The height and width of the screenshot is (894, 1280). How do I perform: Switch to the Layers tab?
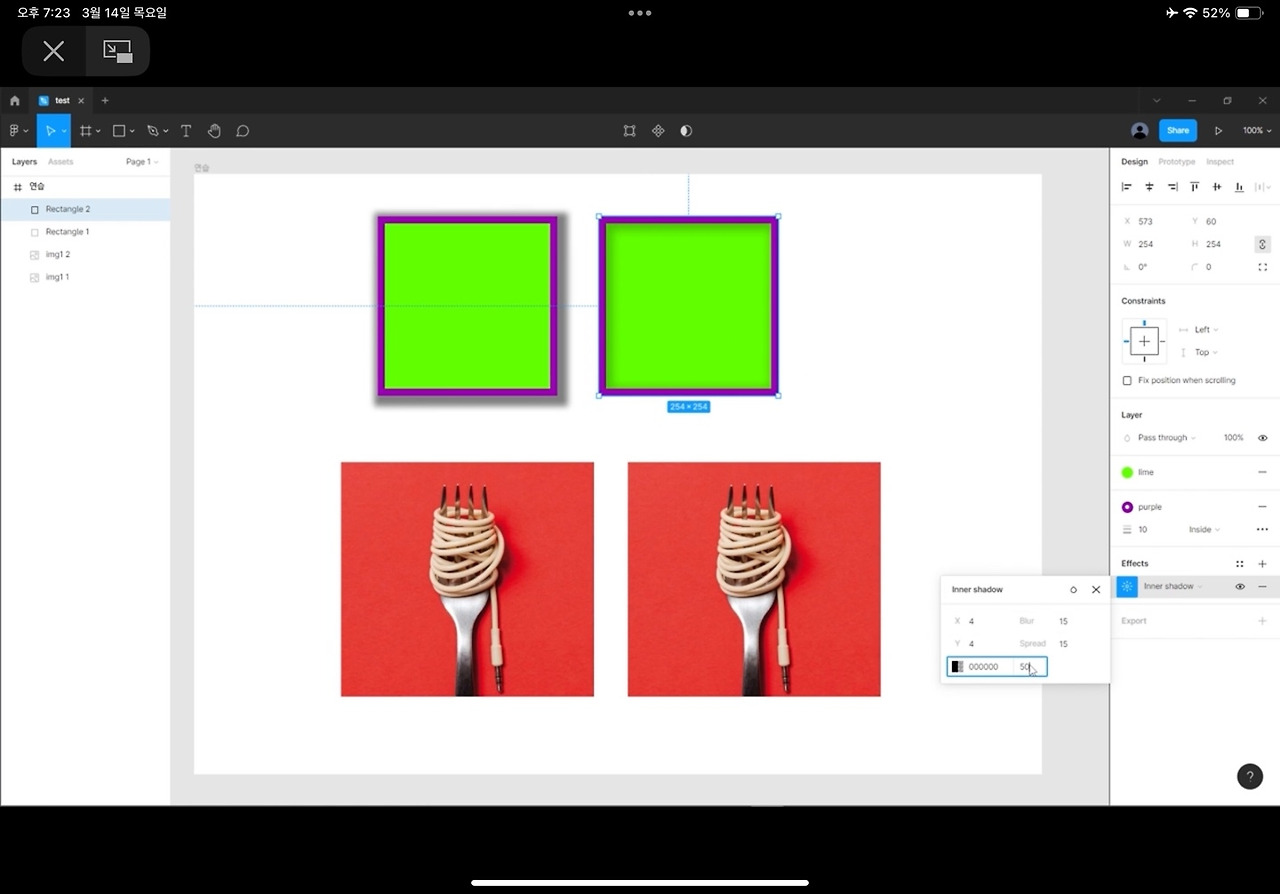click(x=24, y=162)
